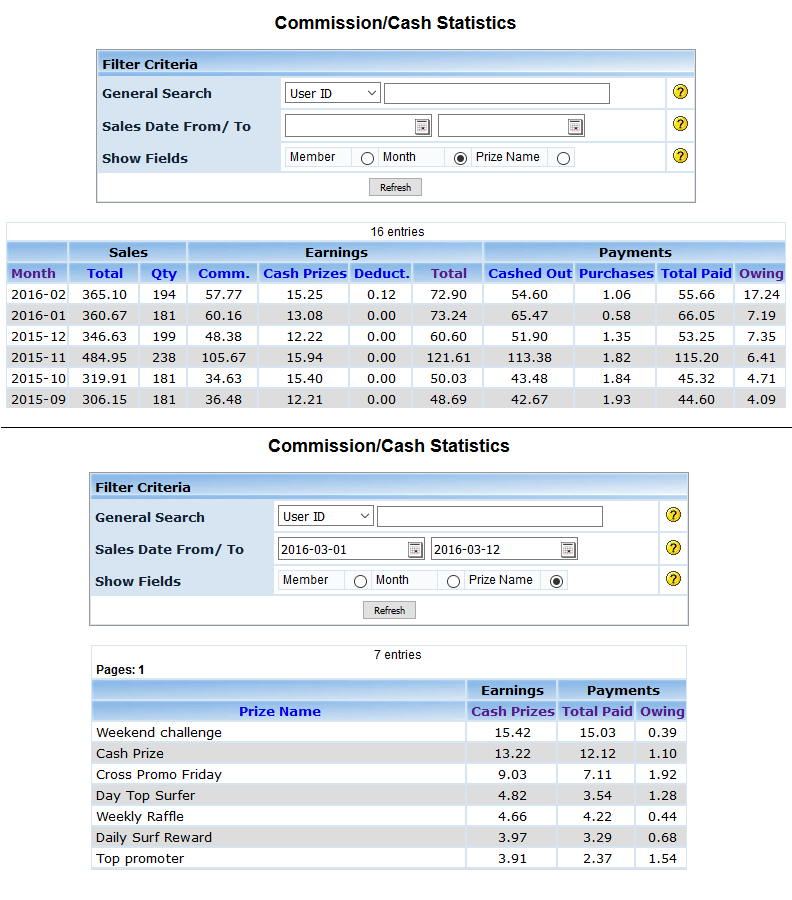Click help icon beside bottom General Search row
This screenshot has width=792, height=900.
click(x=673, y=515)
